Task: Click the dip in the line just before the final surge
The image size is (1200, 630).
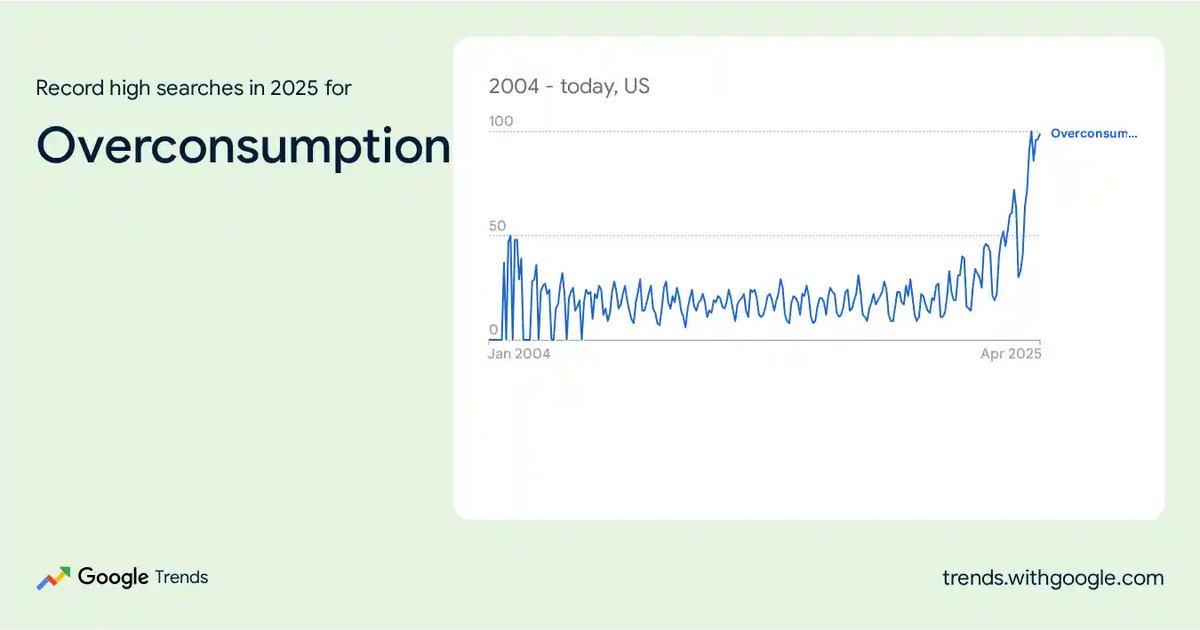Action: click(1019, 276)
